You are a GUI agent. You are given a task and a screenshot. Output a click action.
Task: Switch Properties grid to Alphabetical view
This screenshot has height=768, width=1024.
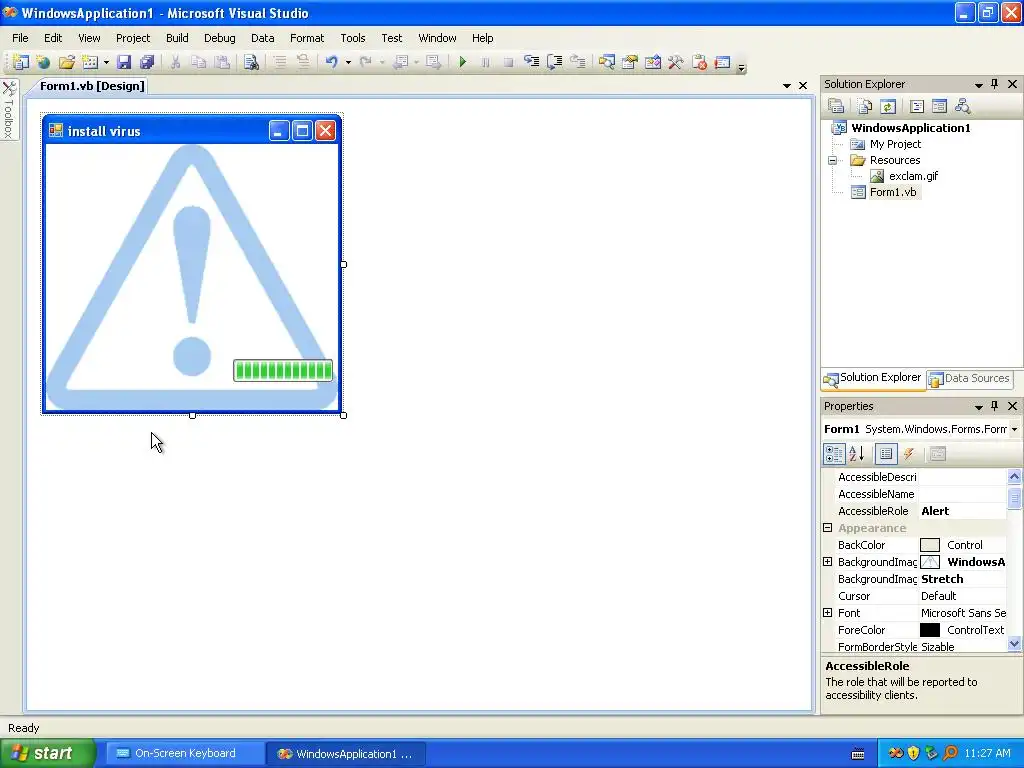857,454
